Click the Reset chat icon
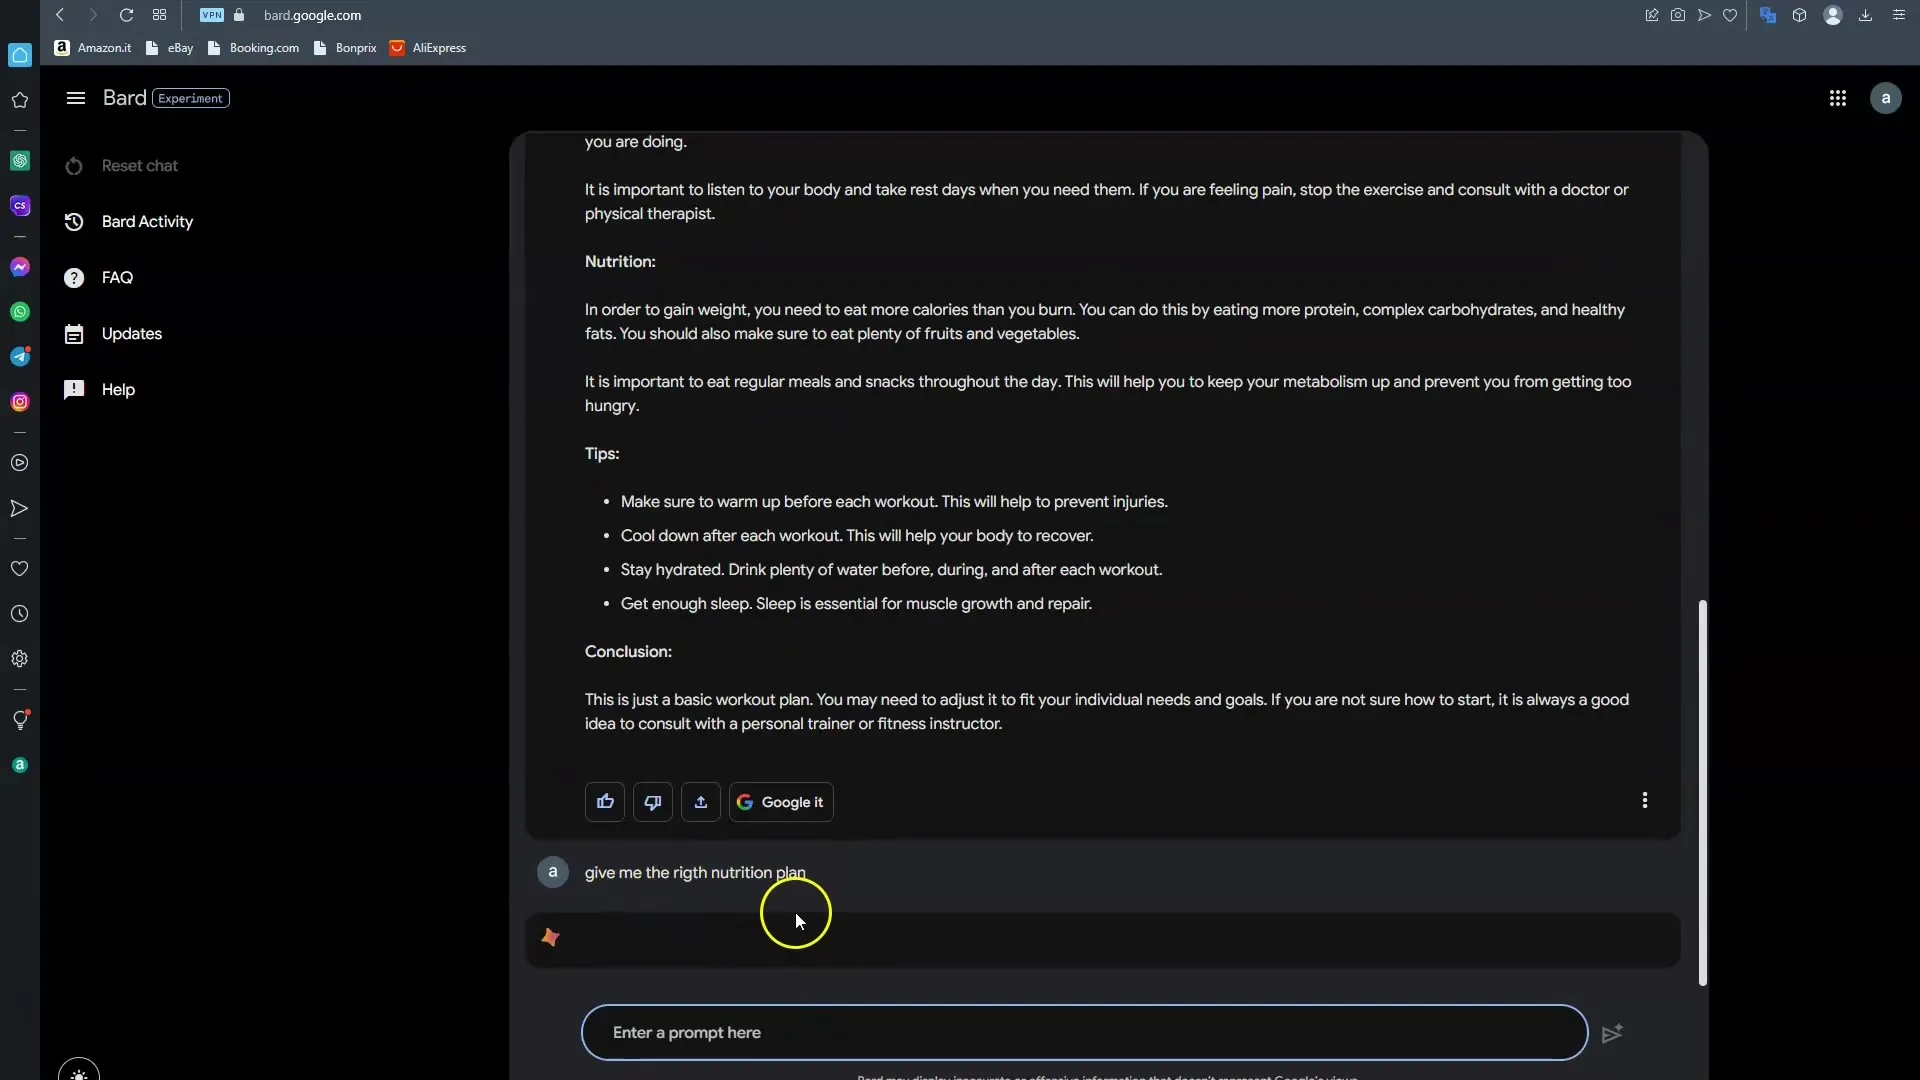Viewport: 1920px width, 1080px height. pos(74,165)
